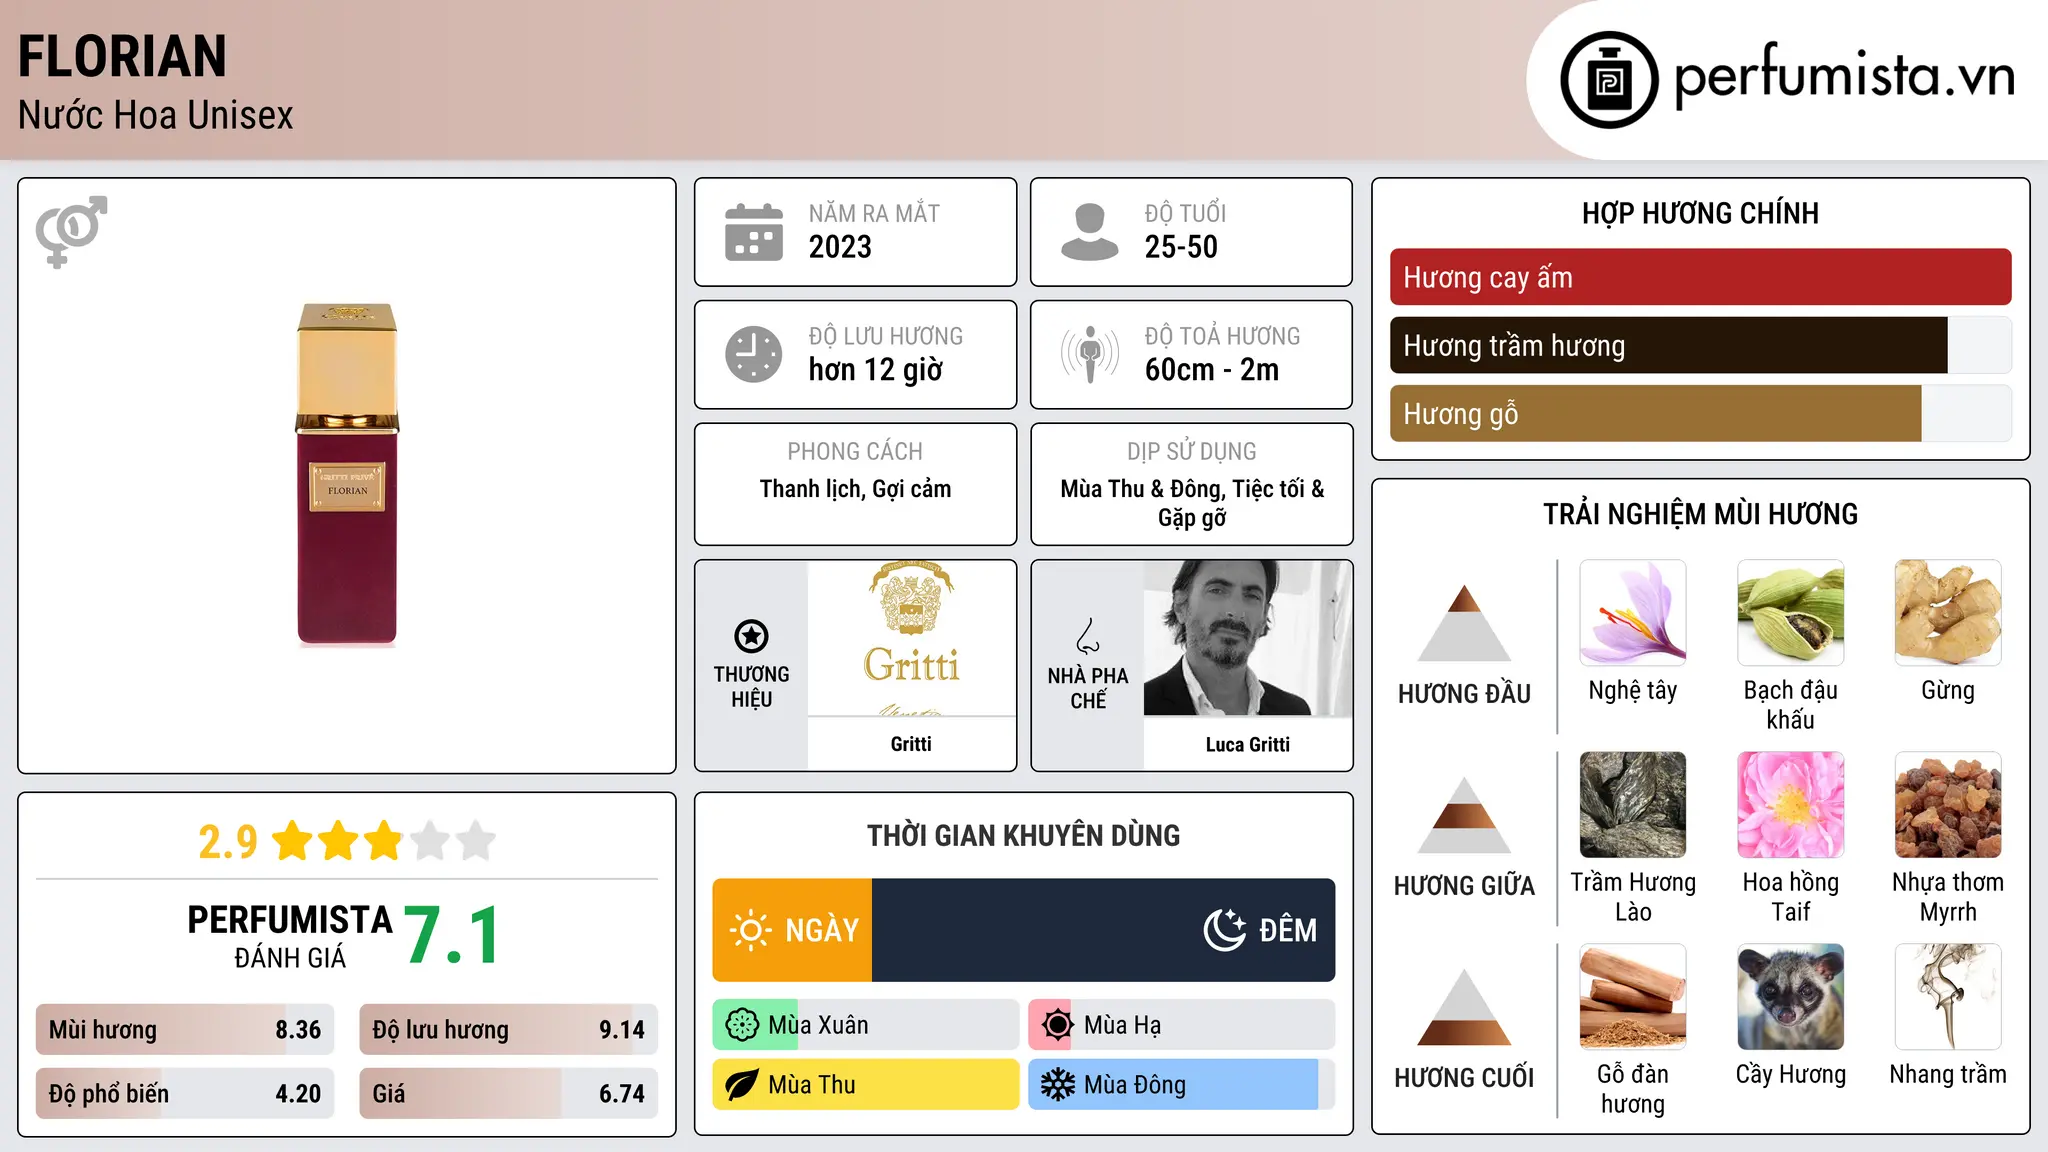Click the fifth grey rating star

476,841
